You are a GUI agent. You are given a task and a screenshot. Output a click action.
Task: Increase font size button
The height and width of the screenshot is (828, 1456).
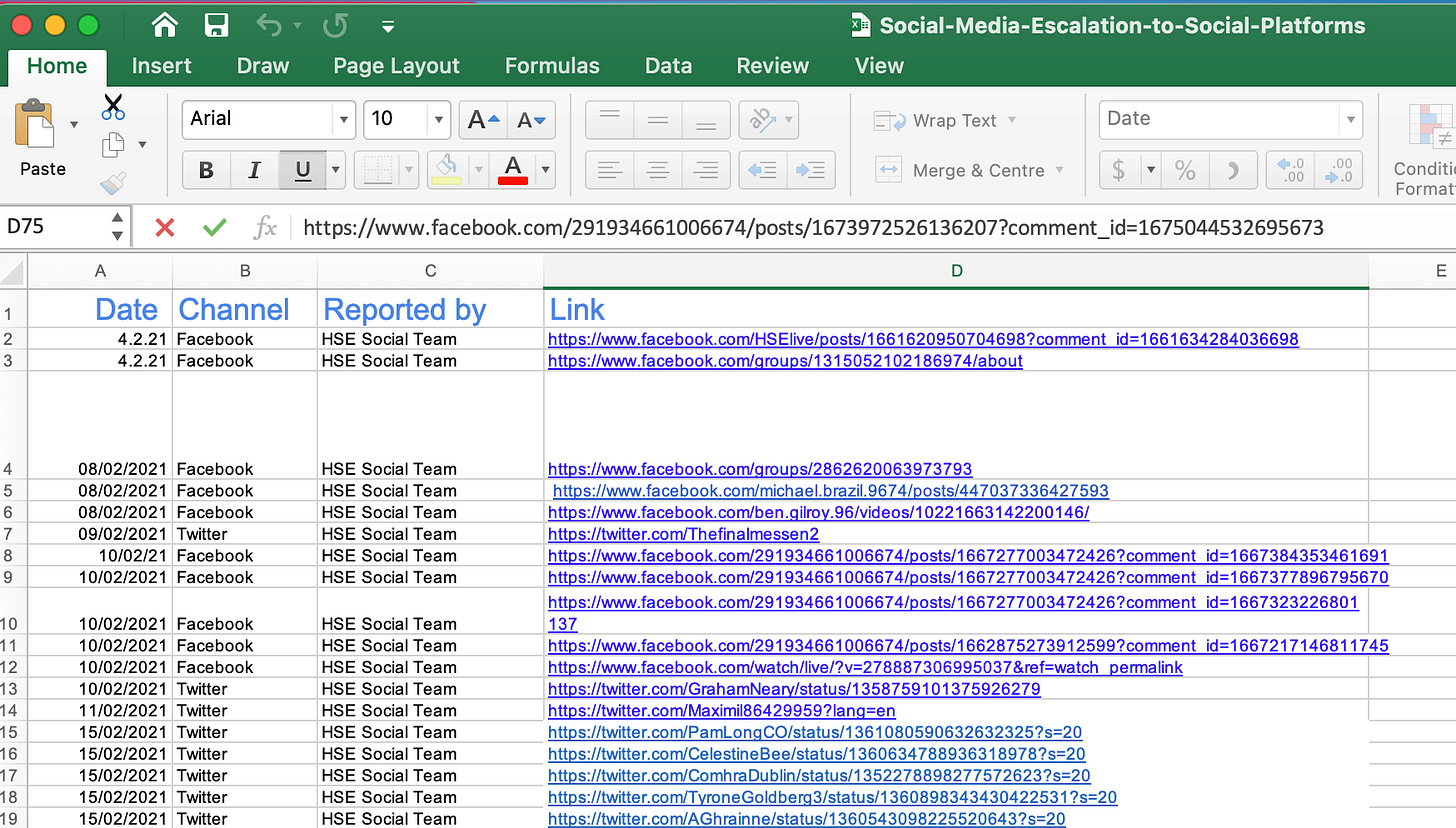[483, 120]
